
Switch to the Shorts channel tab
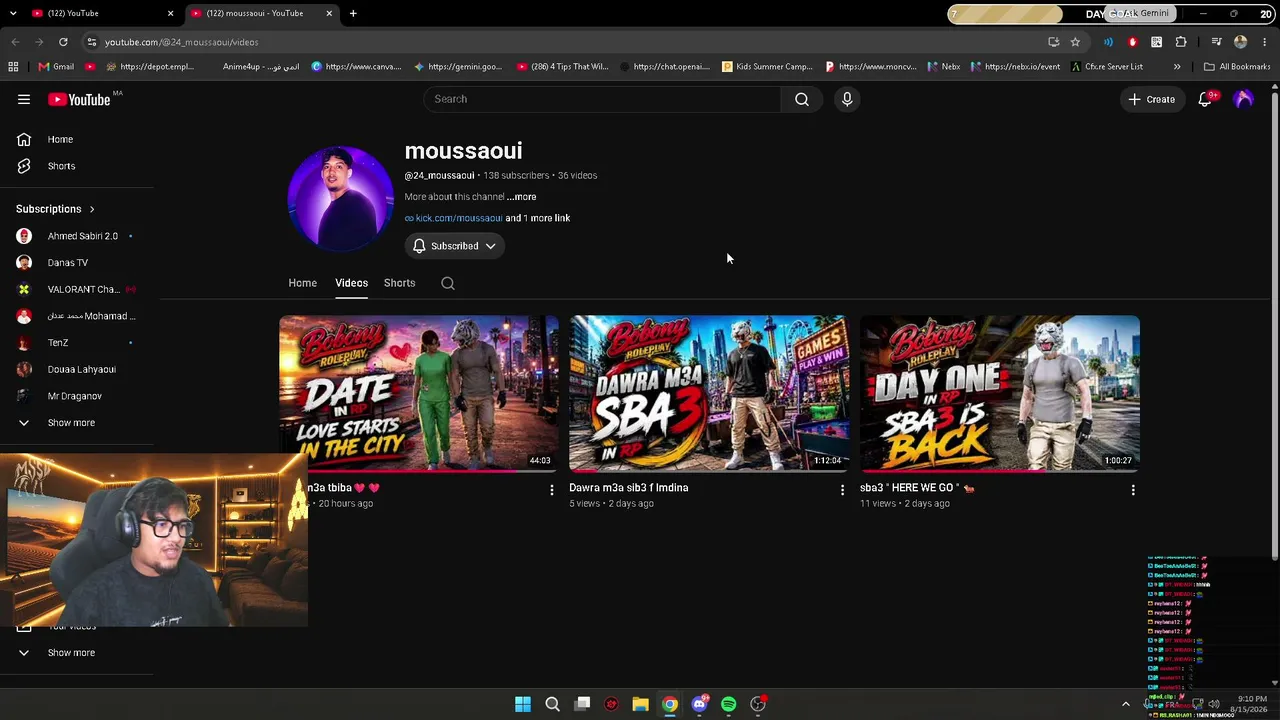point(399,283)
